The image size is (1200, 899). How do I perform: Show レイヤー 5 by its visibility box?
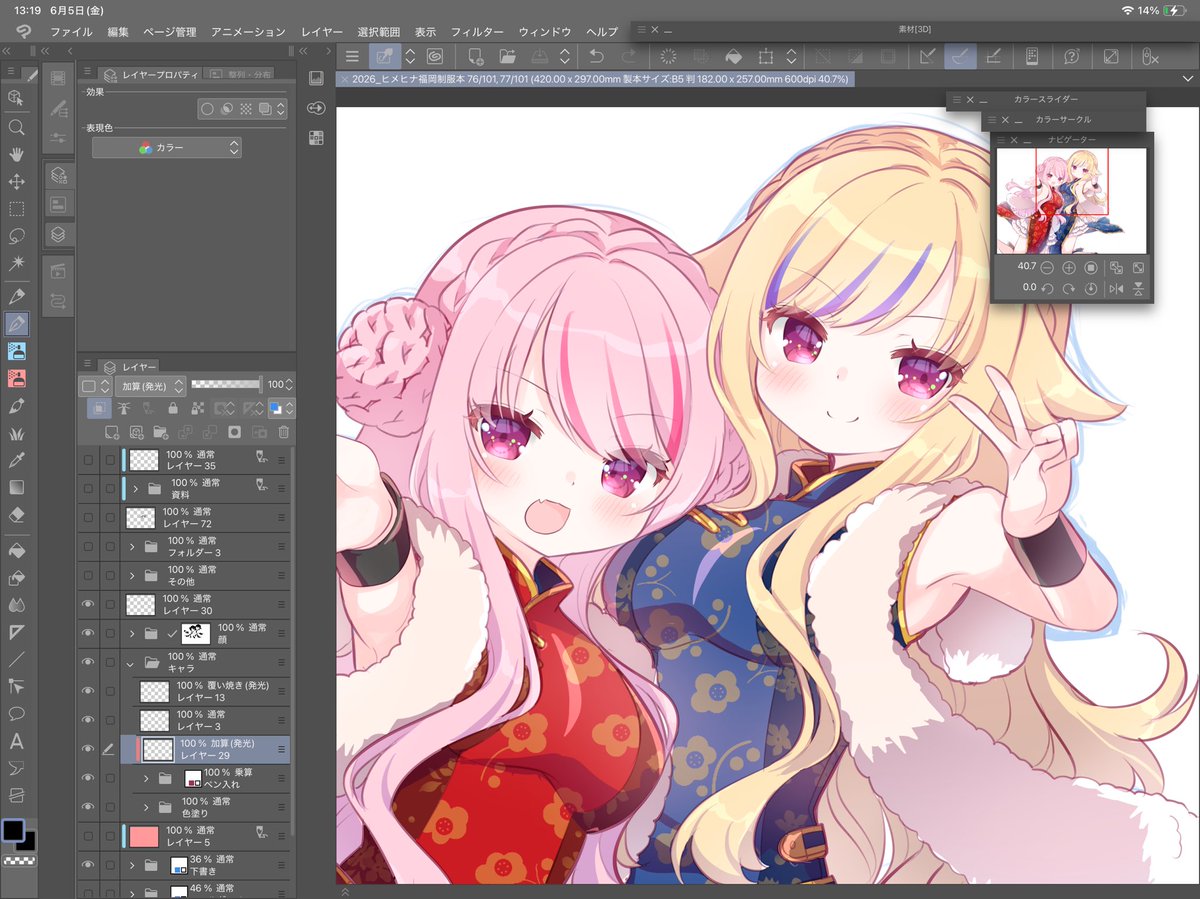[x=88, y=836]
